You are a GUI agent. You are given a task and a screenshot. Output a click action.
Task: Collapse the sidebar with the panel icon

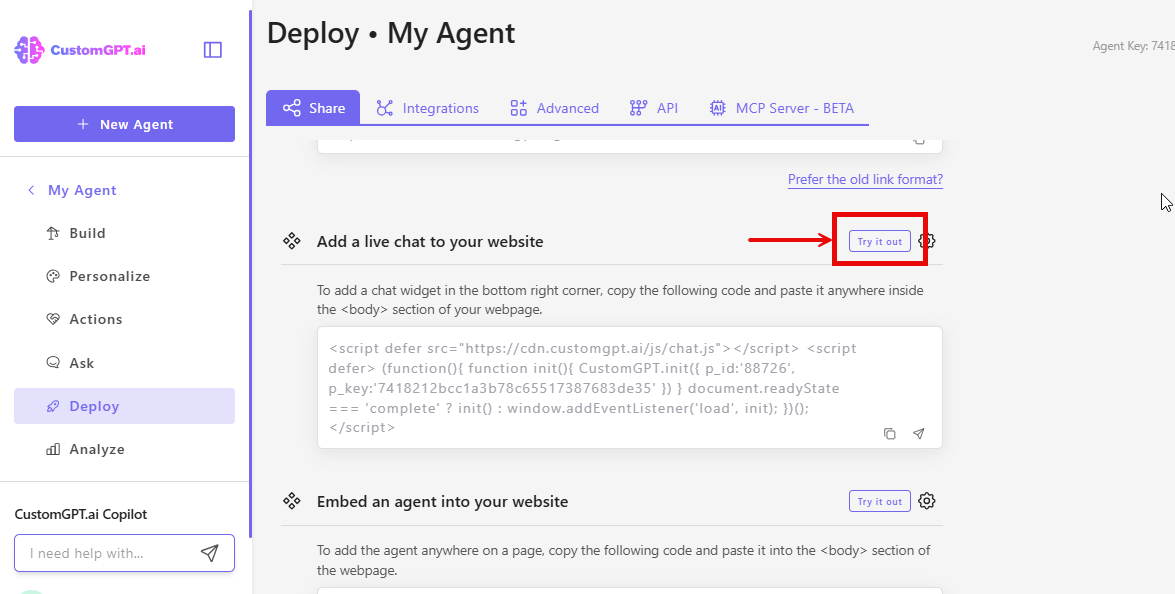coord(213,49)
